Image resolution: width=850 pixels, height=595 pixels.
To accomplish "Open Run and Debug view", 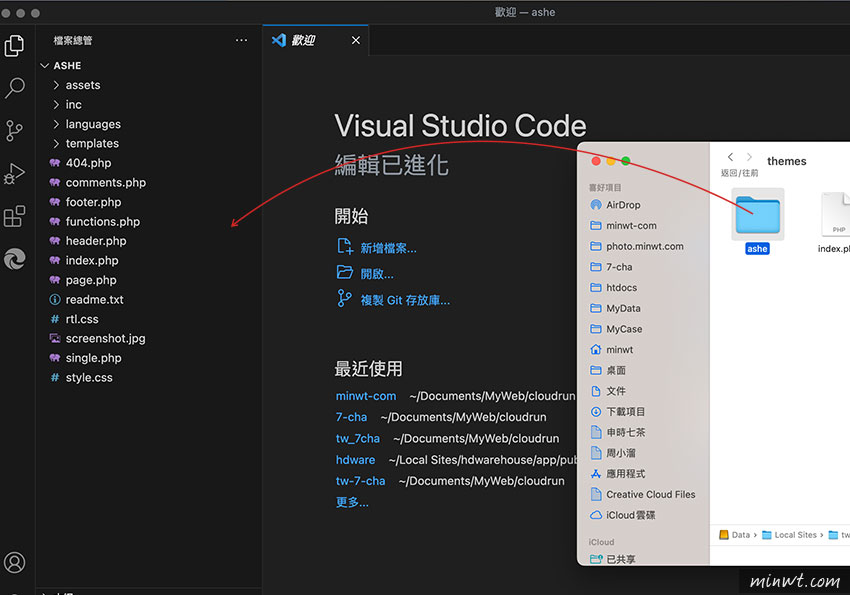I will pos(15,173).
